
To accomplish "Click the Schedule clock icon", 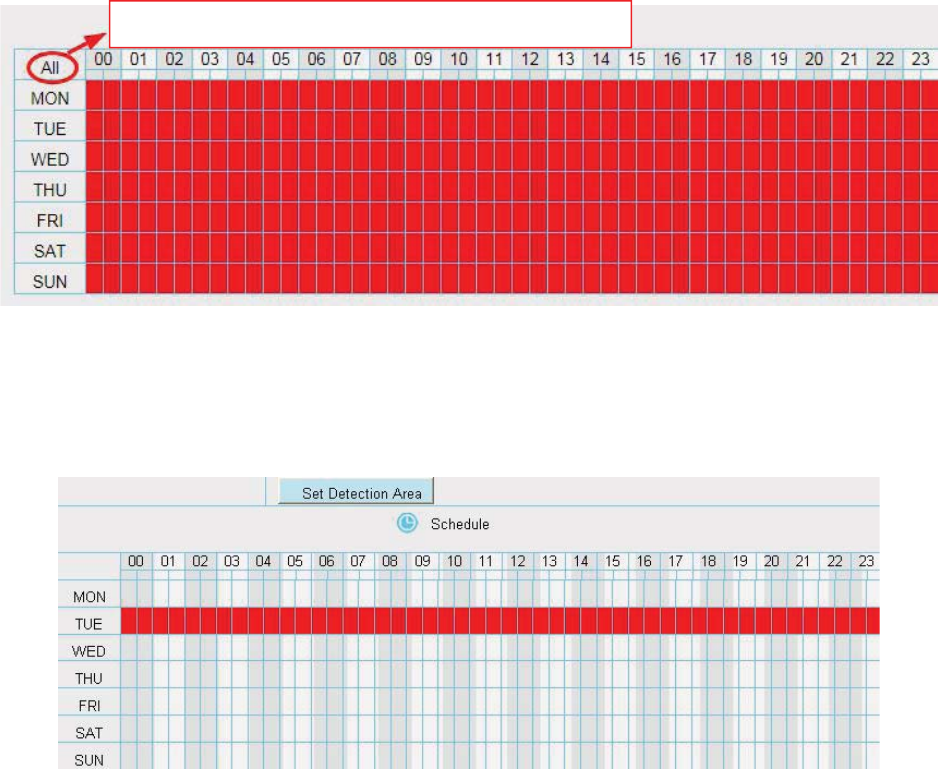I will 407,523.
